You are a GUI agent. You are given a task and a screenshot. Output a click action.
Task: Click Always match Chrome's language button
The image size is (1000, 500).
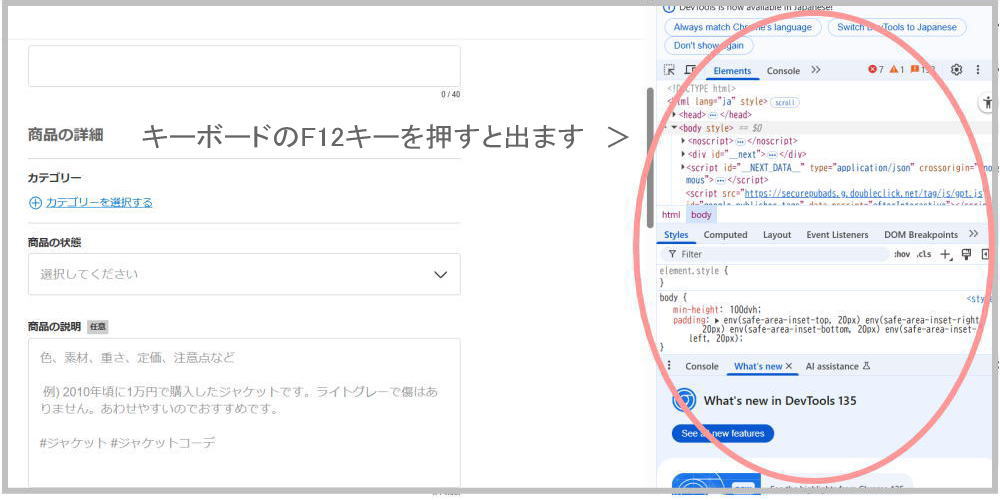742,27
